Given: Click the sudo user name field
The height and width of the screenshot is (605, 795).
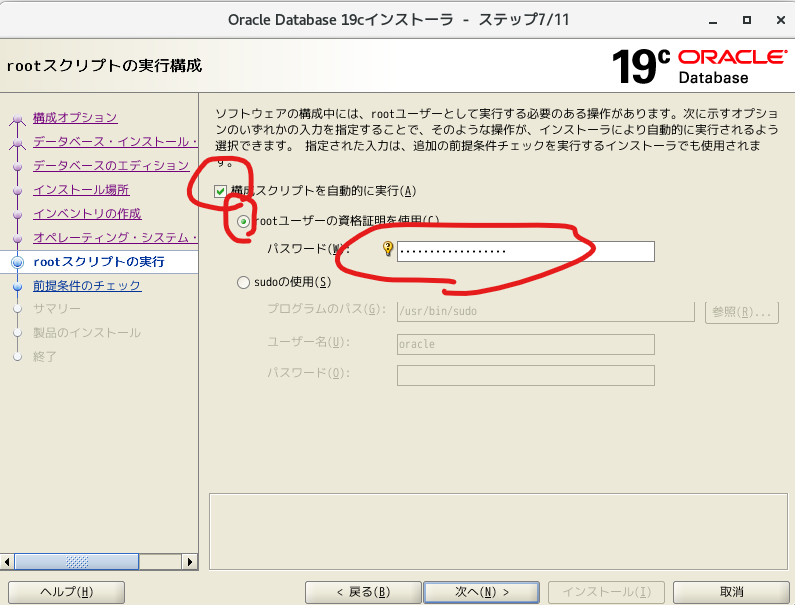Looking at the screenshot, I should [526, 344].
